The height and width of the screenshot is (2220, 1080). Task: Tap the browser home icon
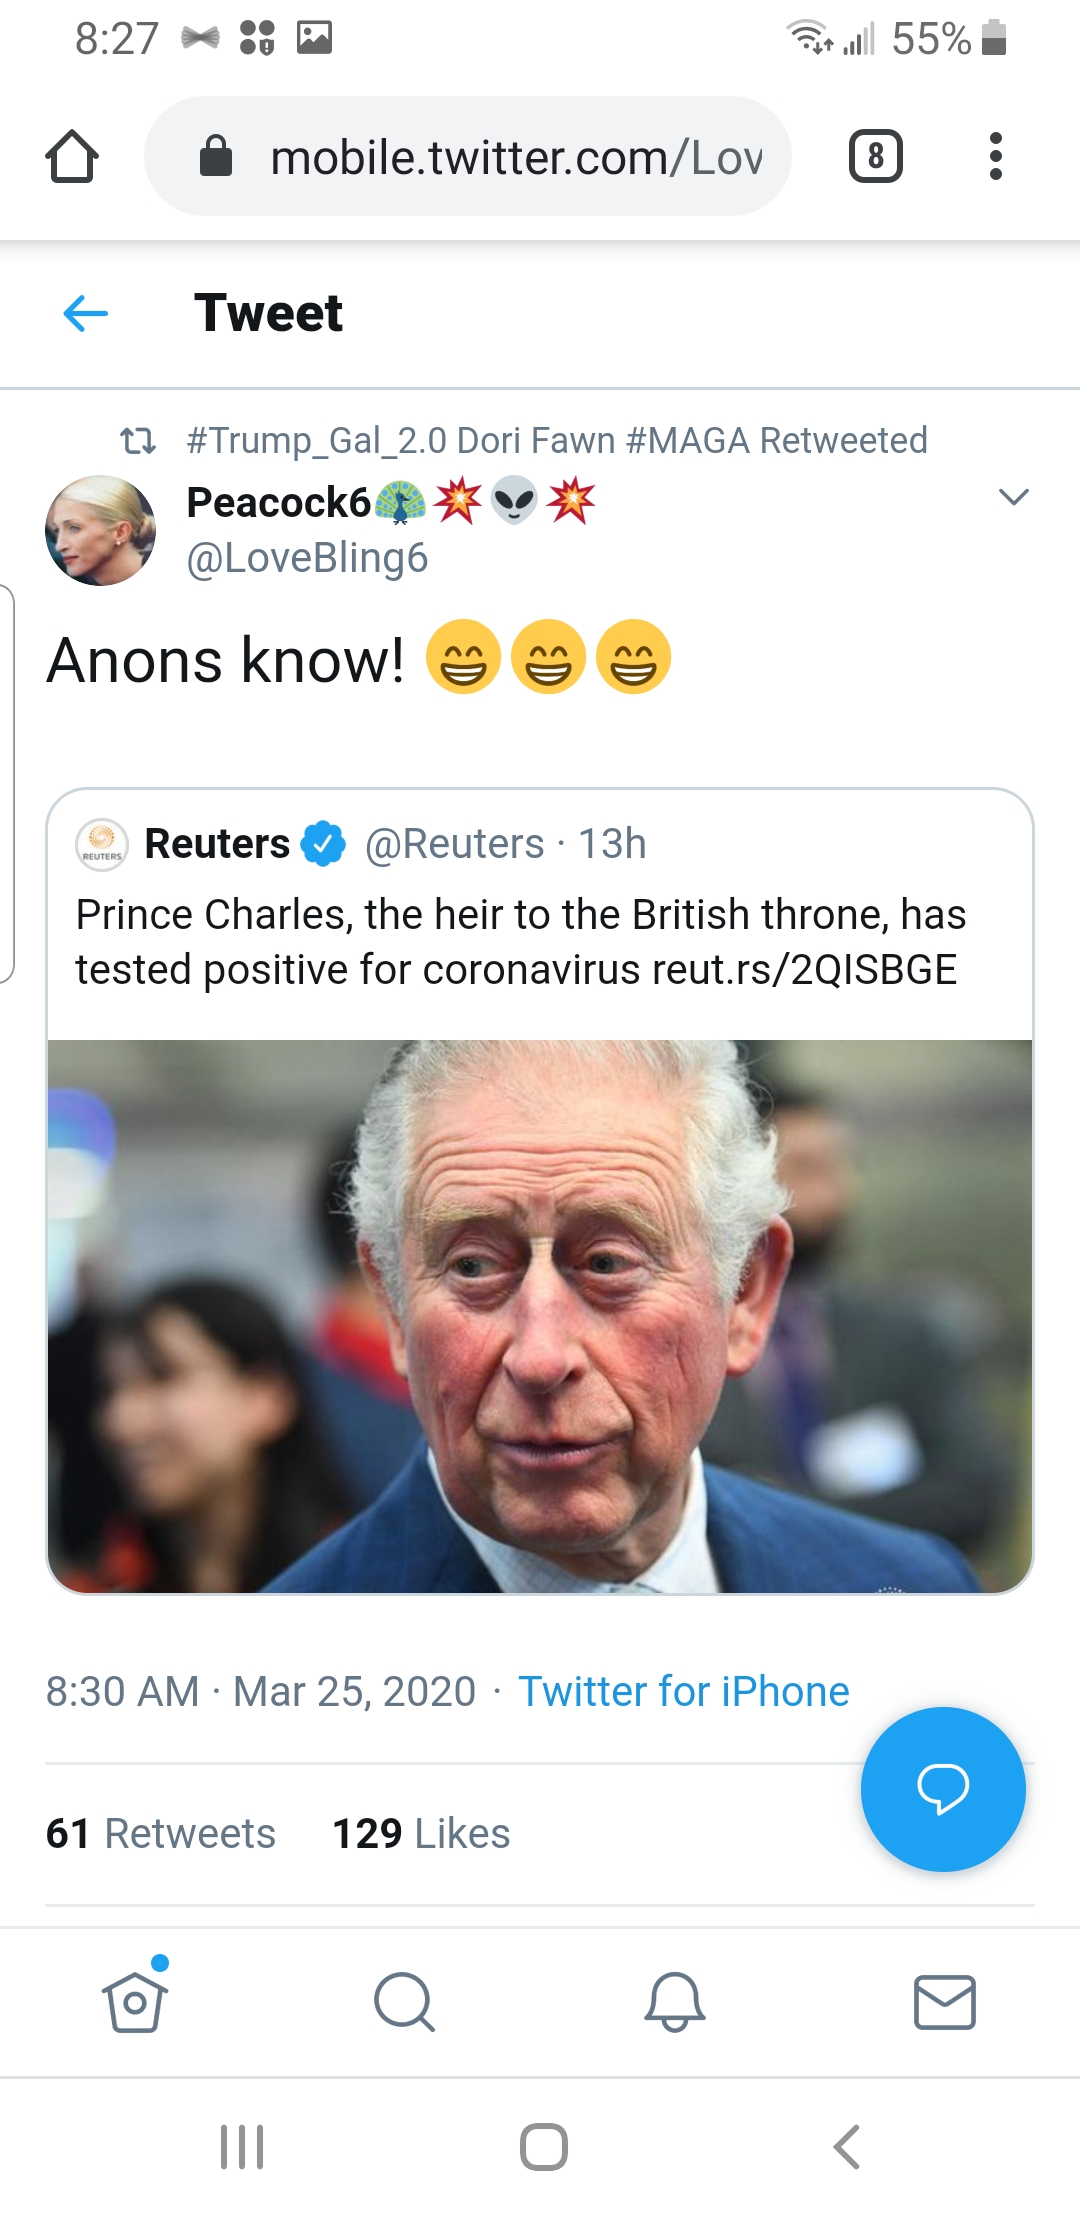72,157
